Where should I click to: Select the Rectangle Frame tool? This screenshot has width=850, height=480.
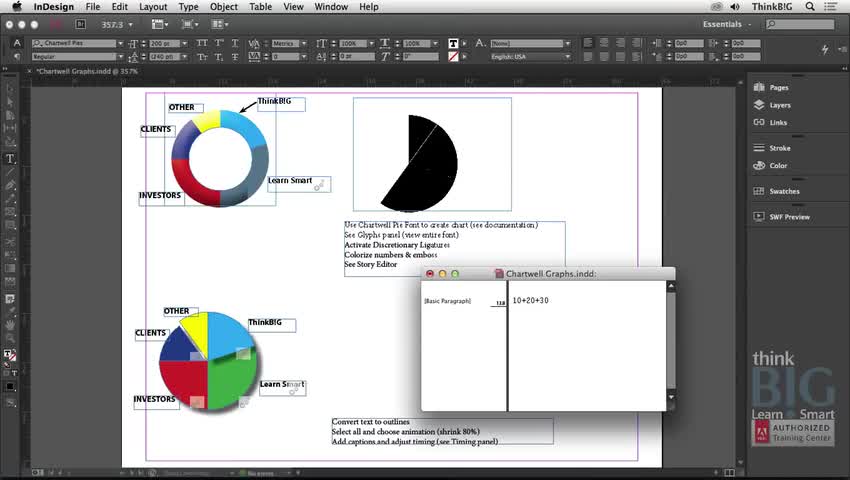[x=10, y=212]
